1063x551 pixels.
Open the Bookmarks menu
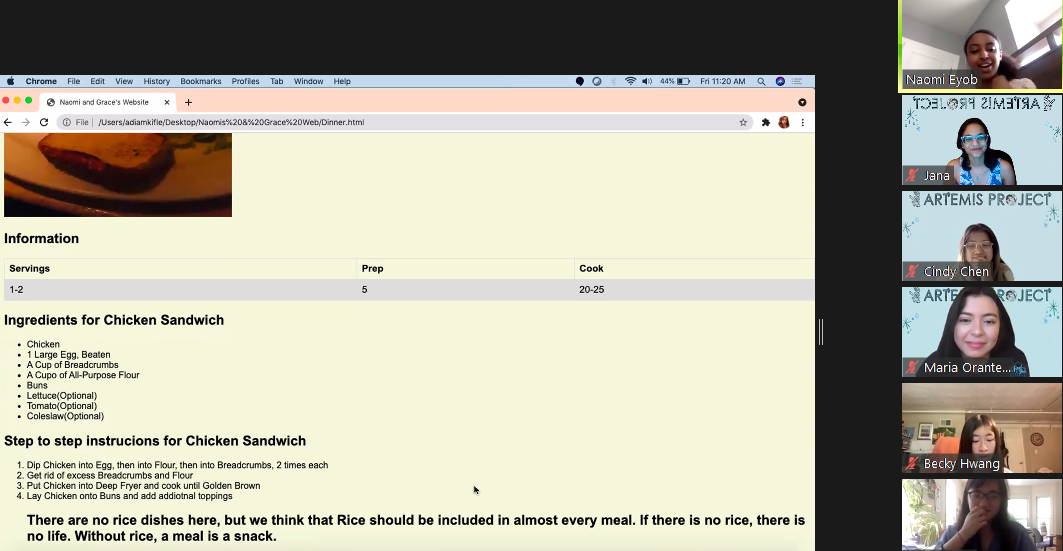(x=201, y=81)
